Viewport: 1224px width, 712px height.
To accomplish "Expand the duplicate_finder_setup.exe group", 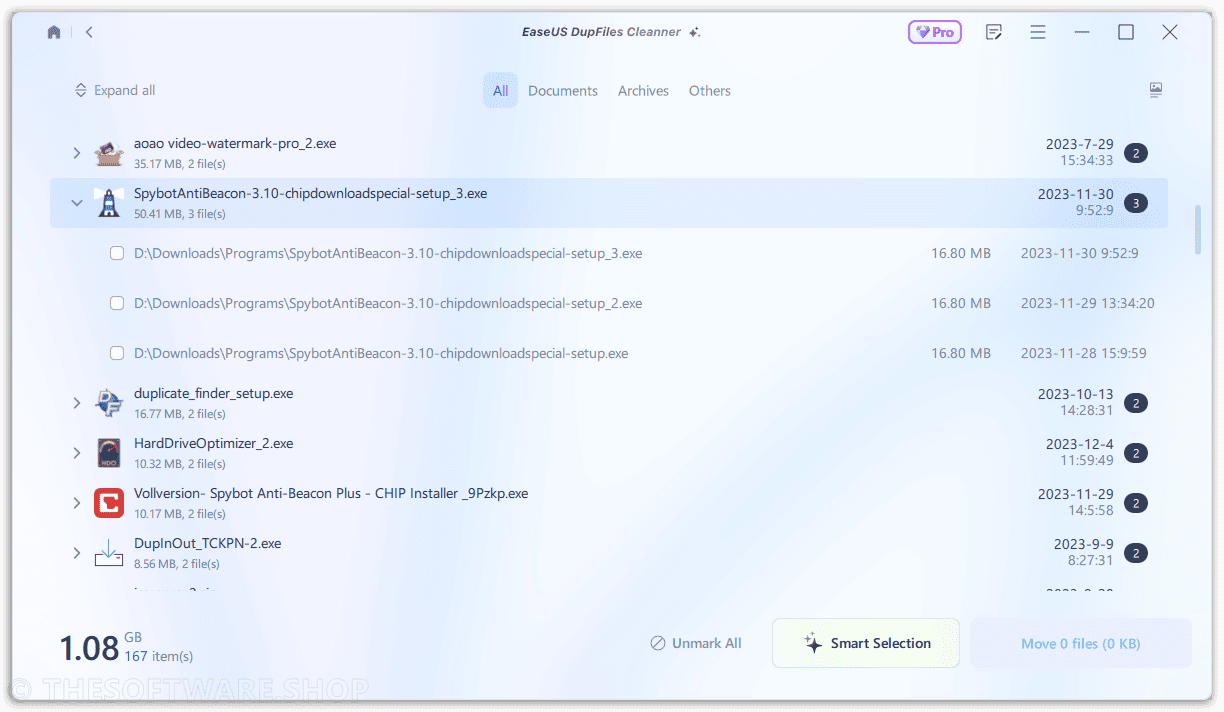I will 77,403.
